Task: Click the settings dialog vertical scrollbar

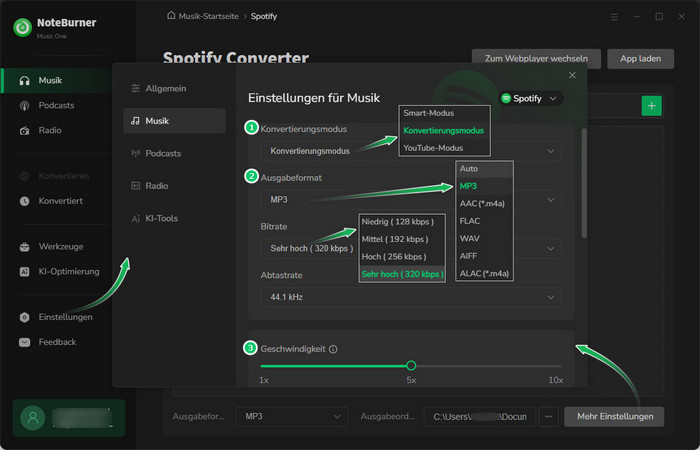Action: (x=584, y=183)
